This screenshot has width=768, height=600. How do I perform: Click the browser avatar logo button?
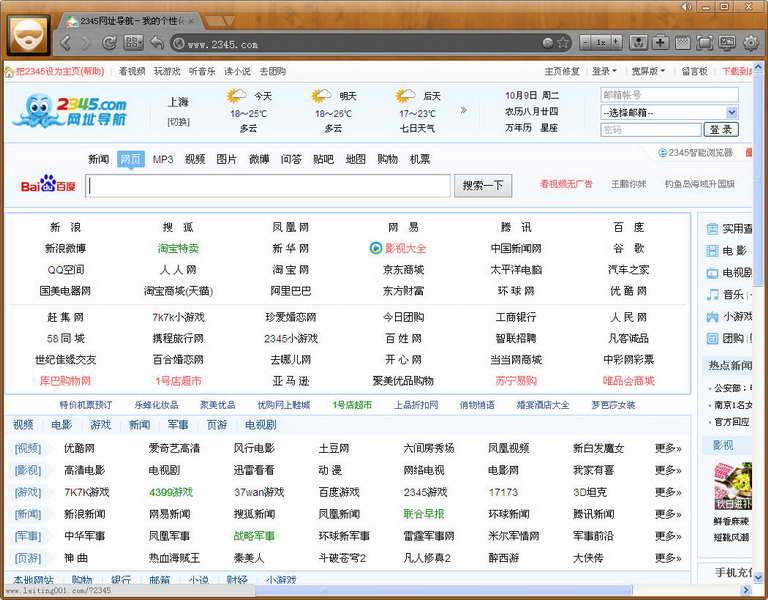(28, 36)
